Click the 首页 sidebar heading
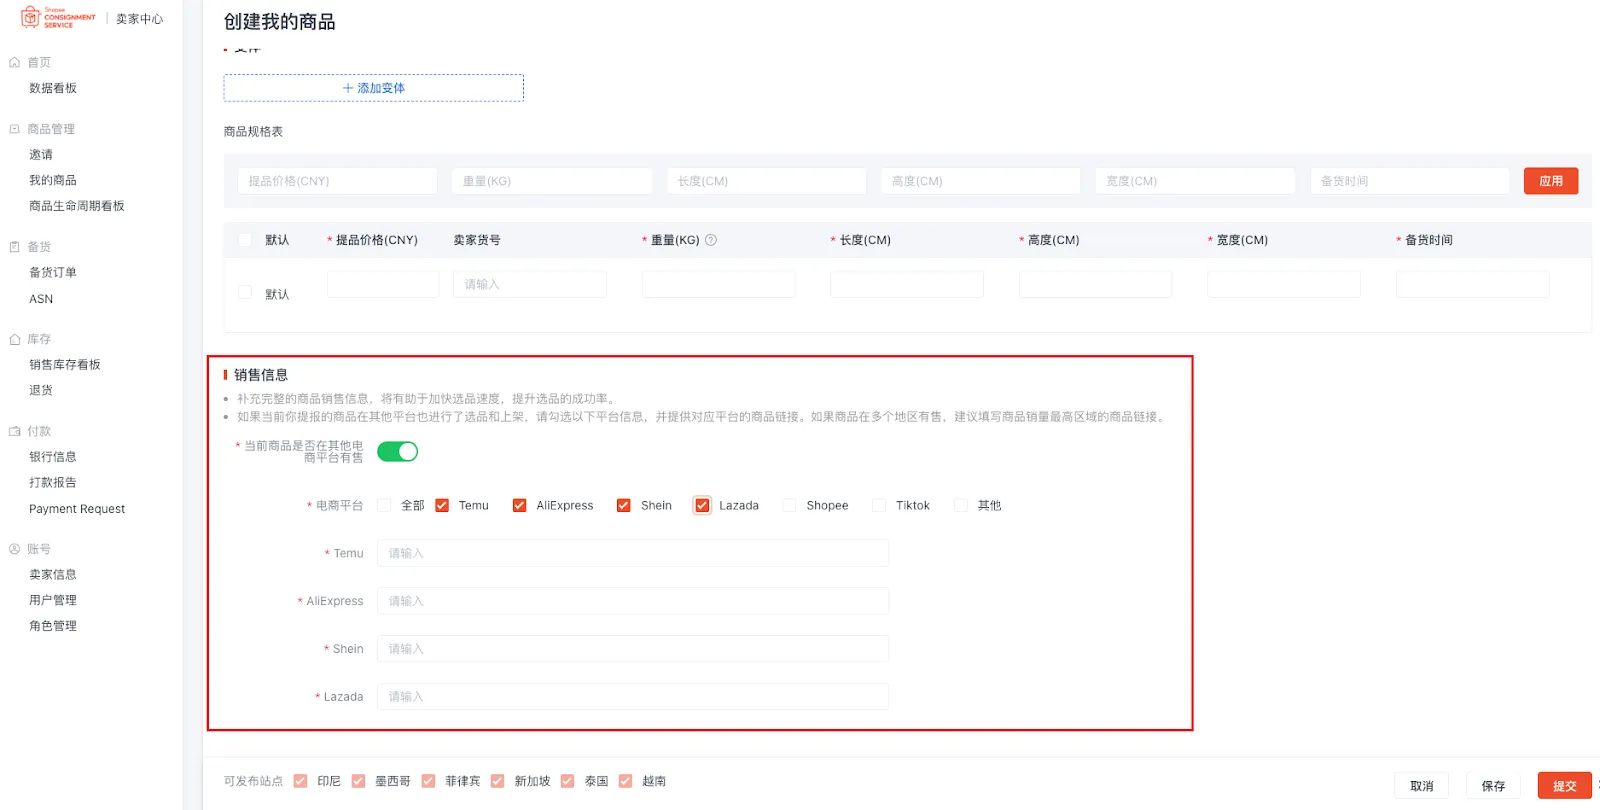 (39, 62)
